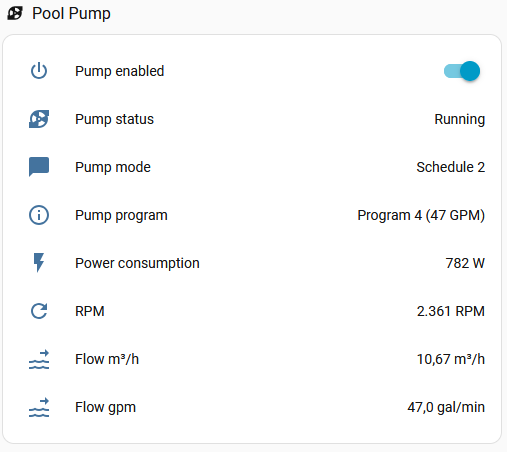Open the Flow m³/h label
This screenshot has width=507, height=452.
pos(107,359)
